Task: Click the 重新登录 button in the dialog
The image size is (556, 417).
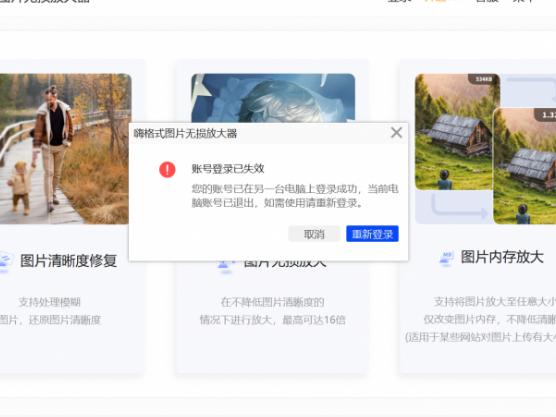Action: click(x=372, y=234)
